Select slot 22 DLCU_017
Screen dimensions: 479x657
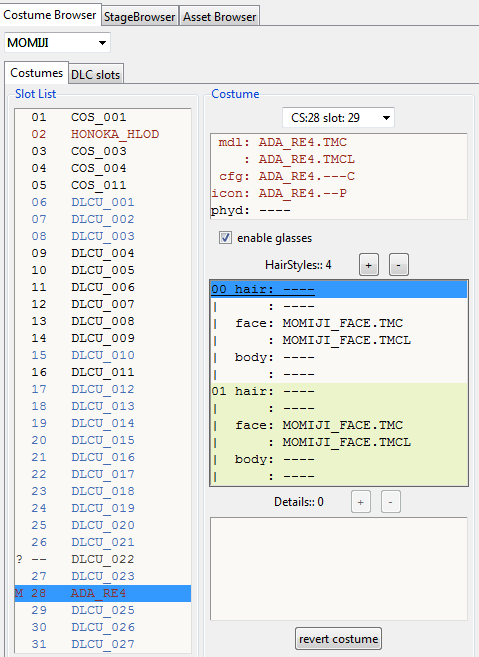pyautogui.click(x=103, y=474)
